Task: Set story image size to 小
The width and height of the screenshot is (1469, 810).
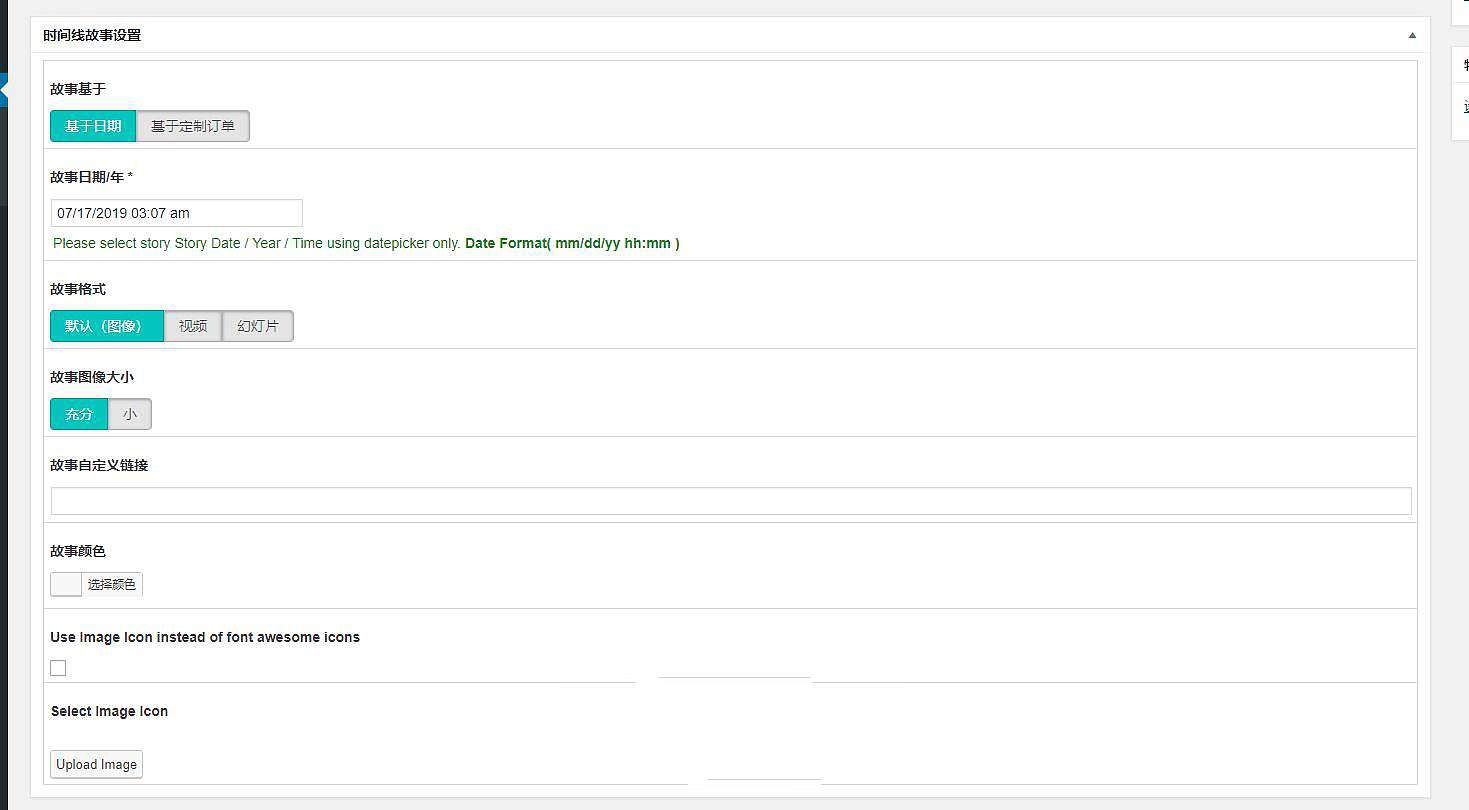Action: pyautogui.click(x=130, y=414)
